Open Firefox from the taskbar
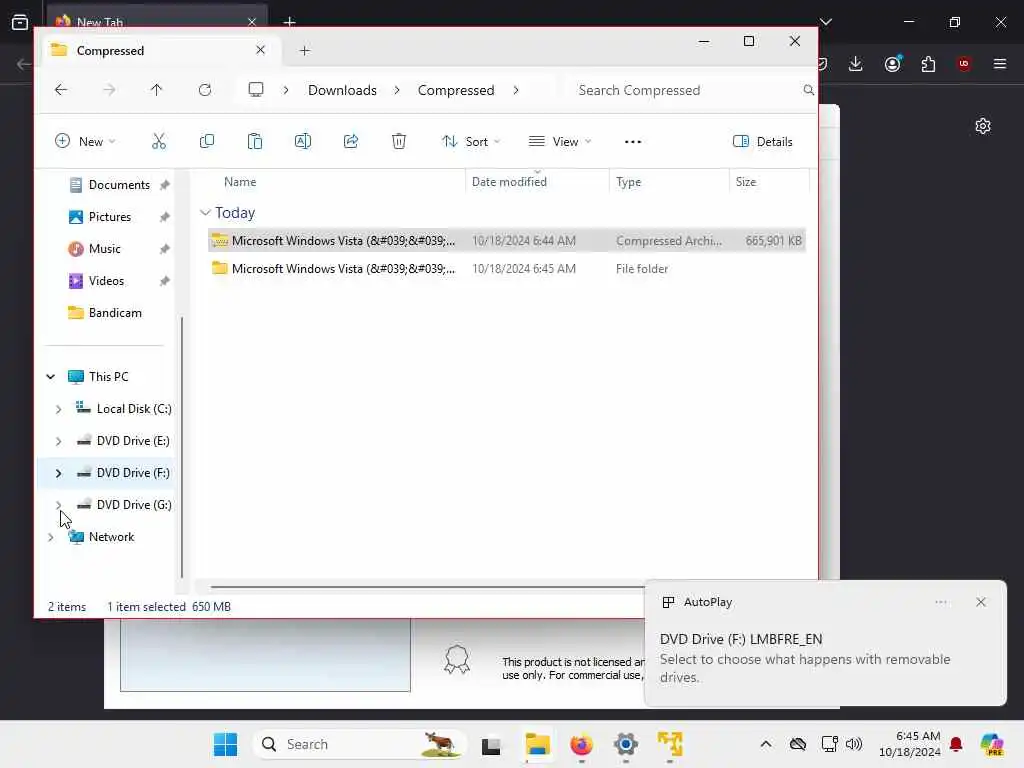This screenshot has height=768, width=1024. coord(581,744)
